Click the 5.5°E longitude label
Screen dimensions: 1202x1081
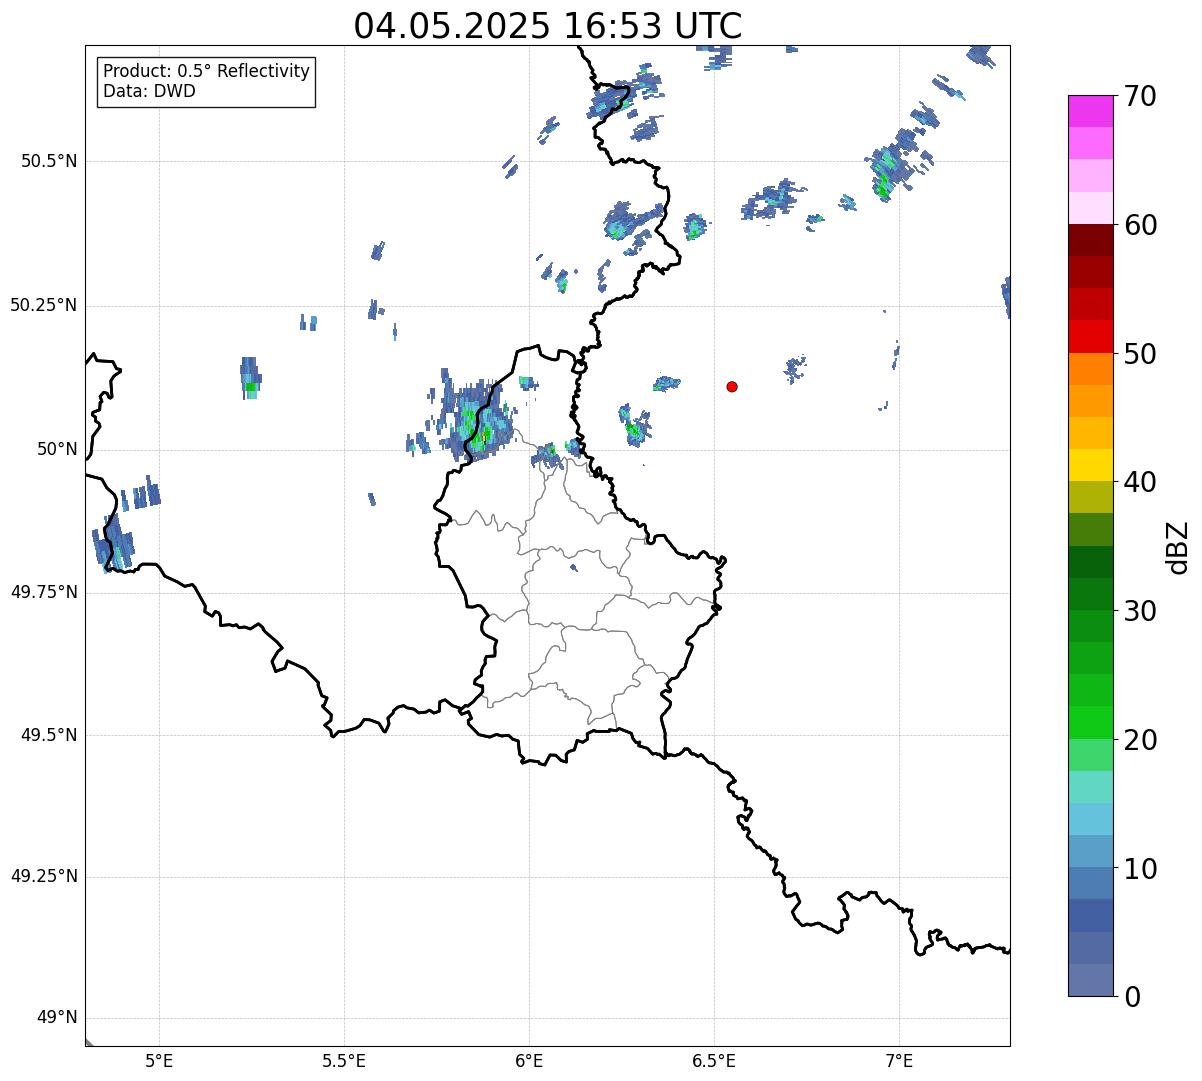(x=344, y=1061)
